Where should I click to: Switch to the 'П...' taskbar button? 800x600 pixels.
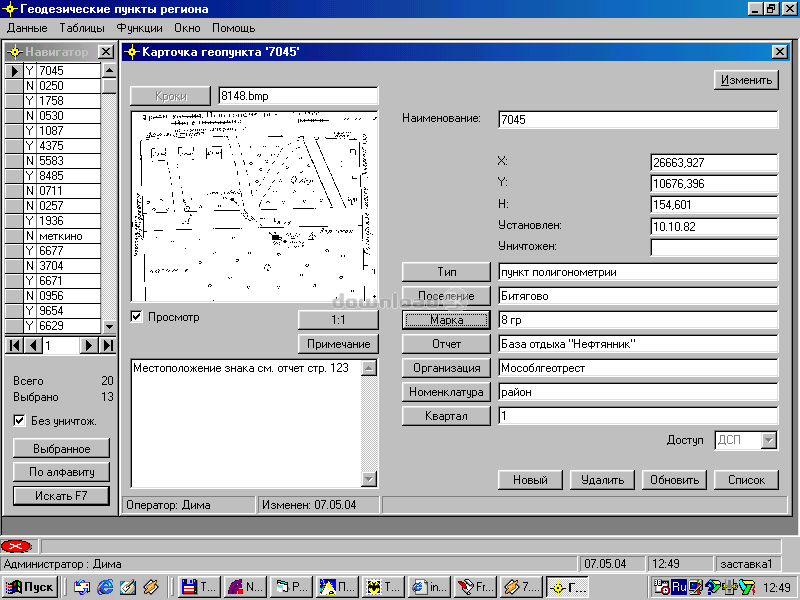point(337,587)
